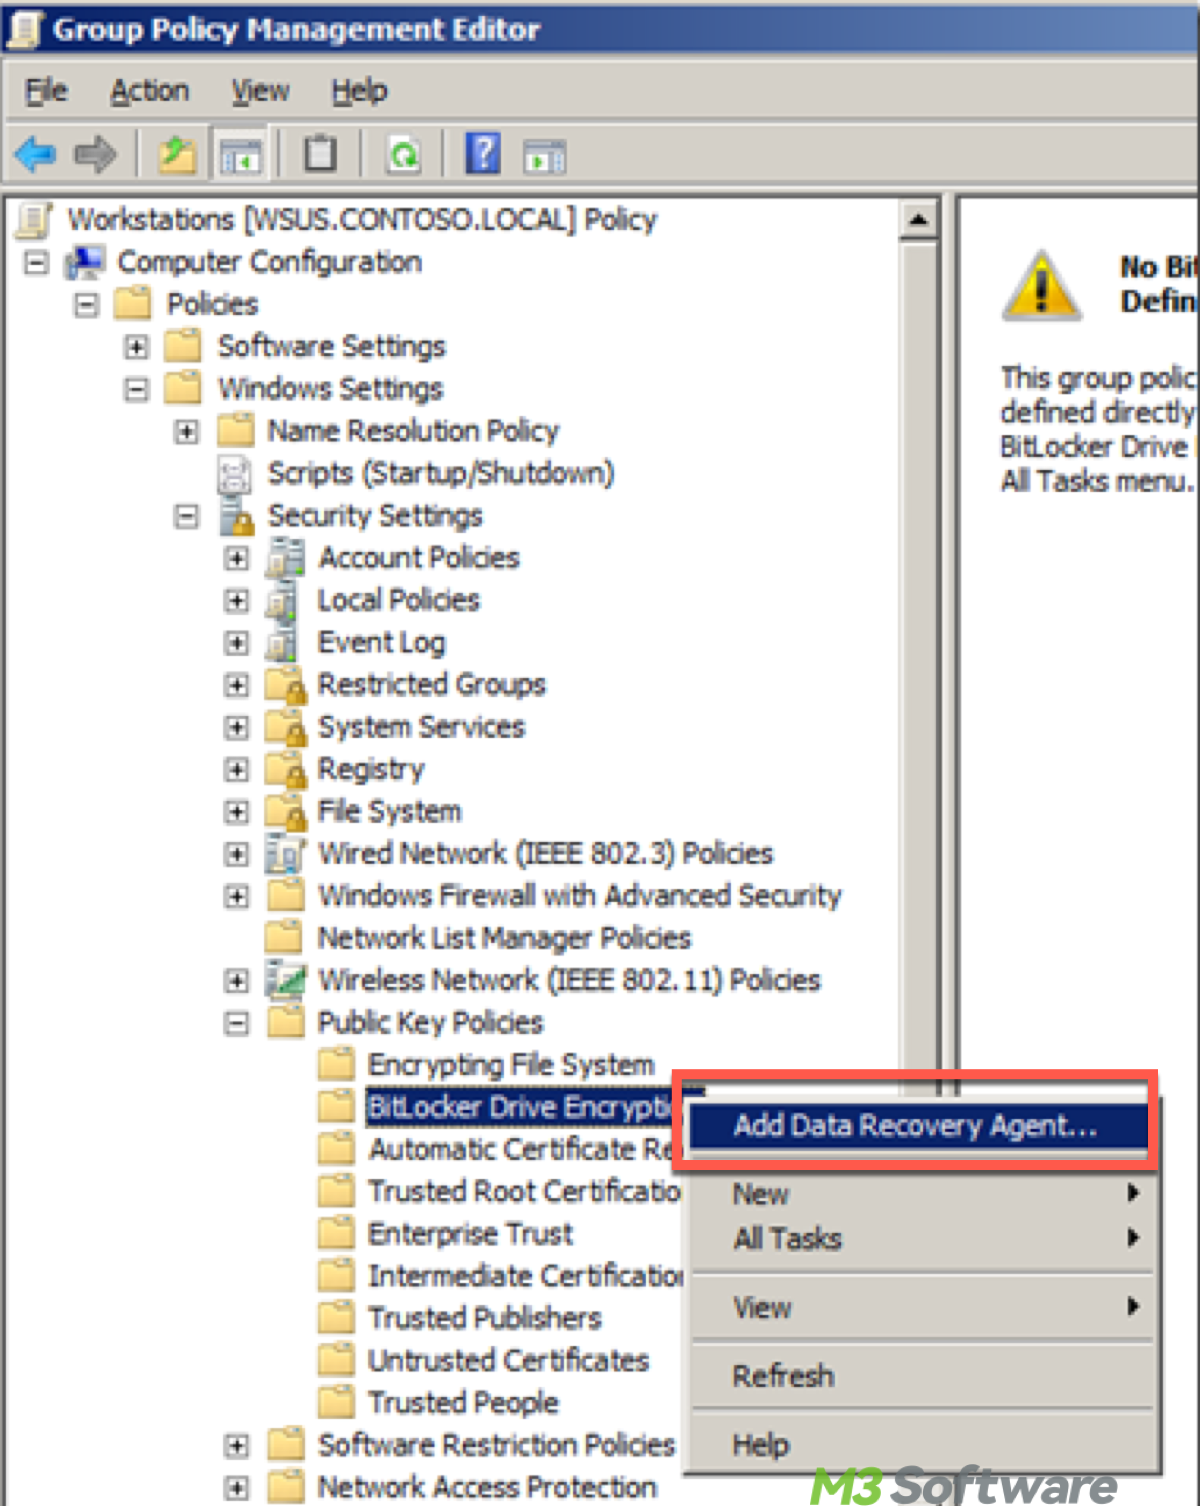Image resolution: width=1200 pixels, height=1506 pixels.
Task: Open the Action menu
Action: coord(150,91)
